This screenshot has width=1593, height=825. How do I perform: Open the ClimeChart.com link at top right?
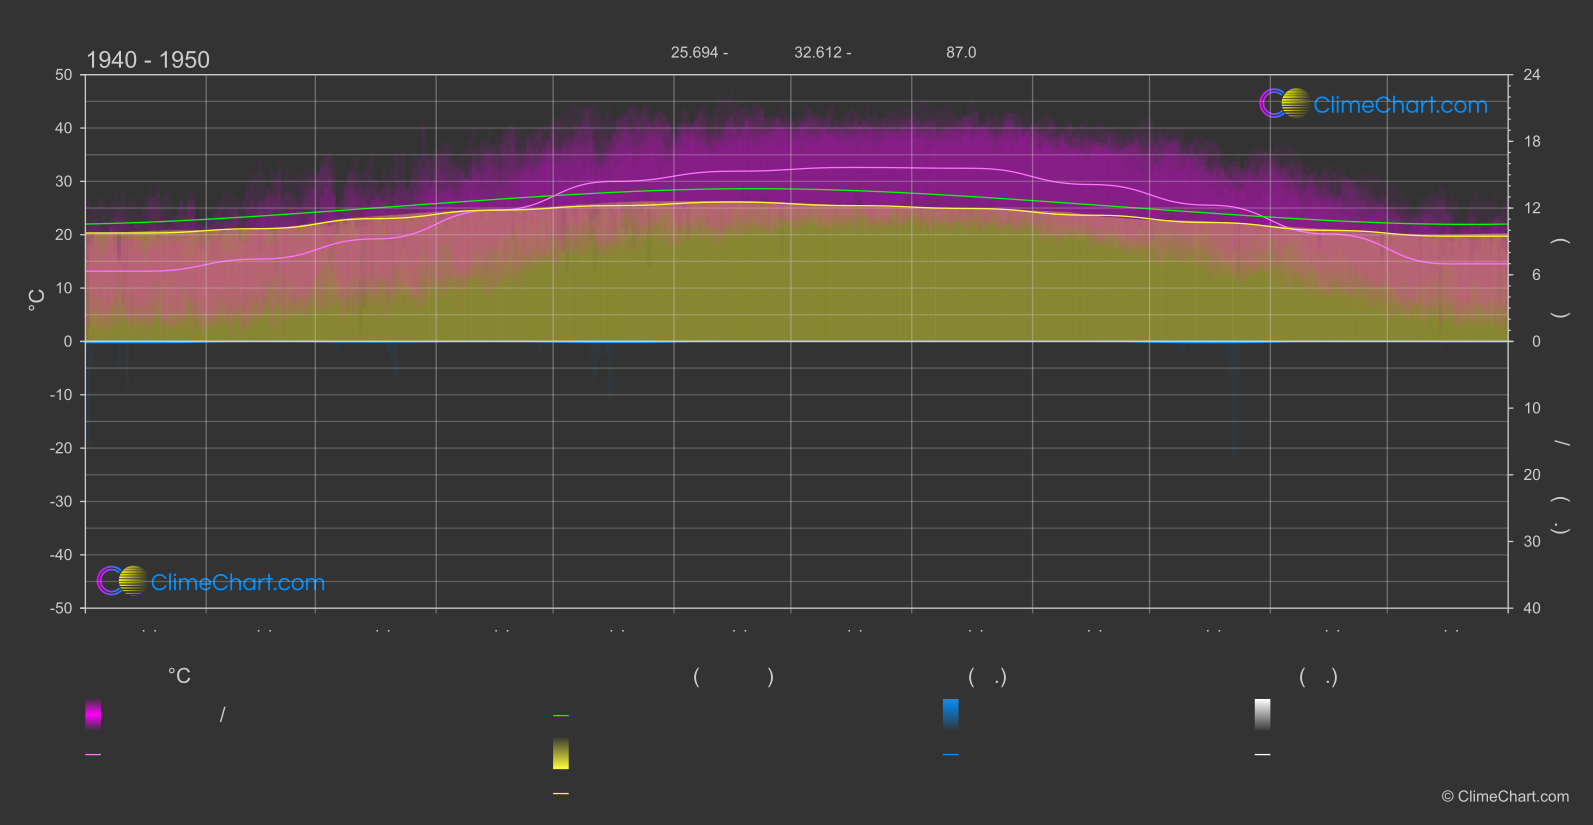coord(1400,105)
